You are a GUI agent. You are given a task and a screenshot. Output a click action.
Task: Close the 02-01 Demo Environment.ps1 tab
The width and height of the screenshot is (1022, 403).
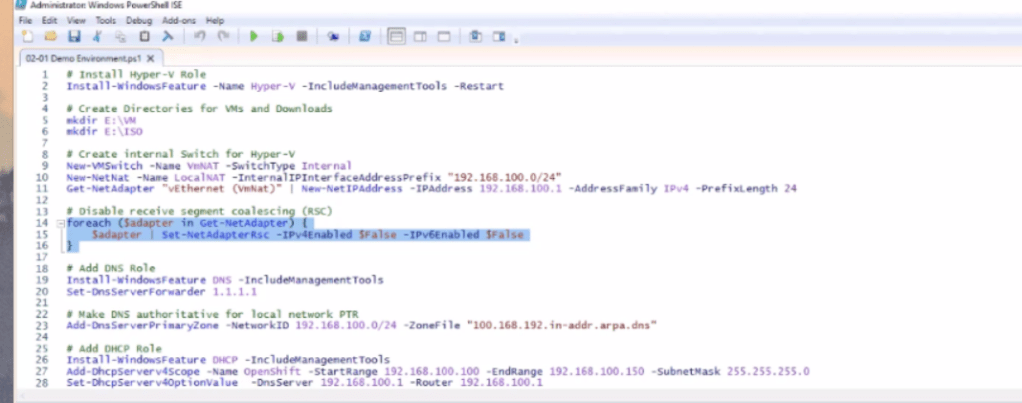151,58
